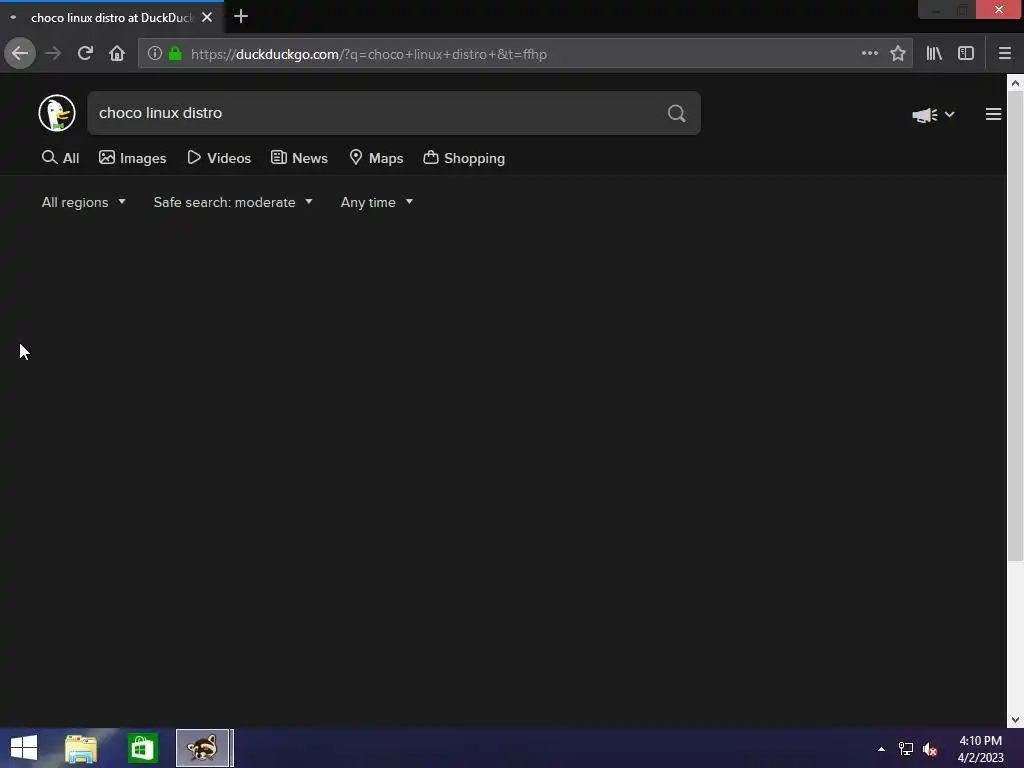This screenshot has width=1024, height=768.
Task: Open page actions three-dot menu
Action: [x=869, y=54]
